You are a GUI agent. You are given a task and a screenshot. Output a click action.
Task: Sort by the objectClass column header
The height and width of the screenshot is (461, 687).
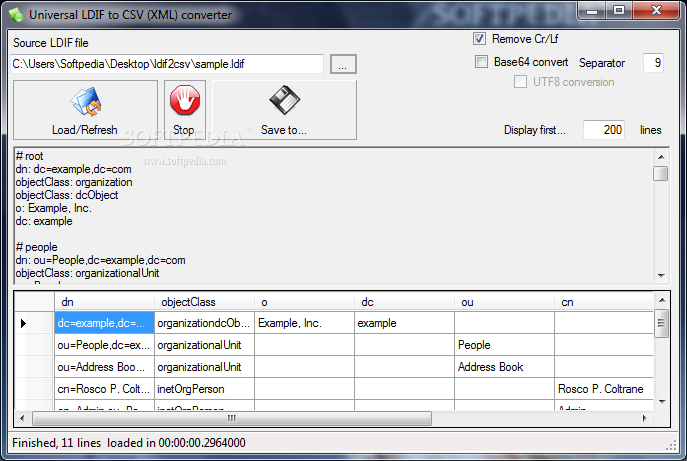204,302
